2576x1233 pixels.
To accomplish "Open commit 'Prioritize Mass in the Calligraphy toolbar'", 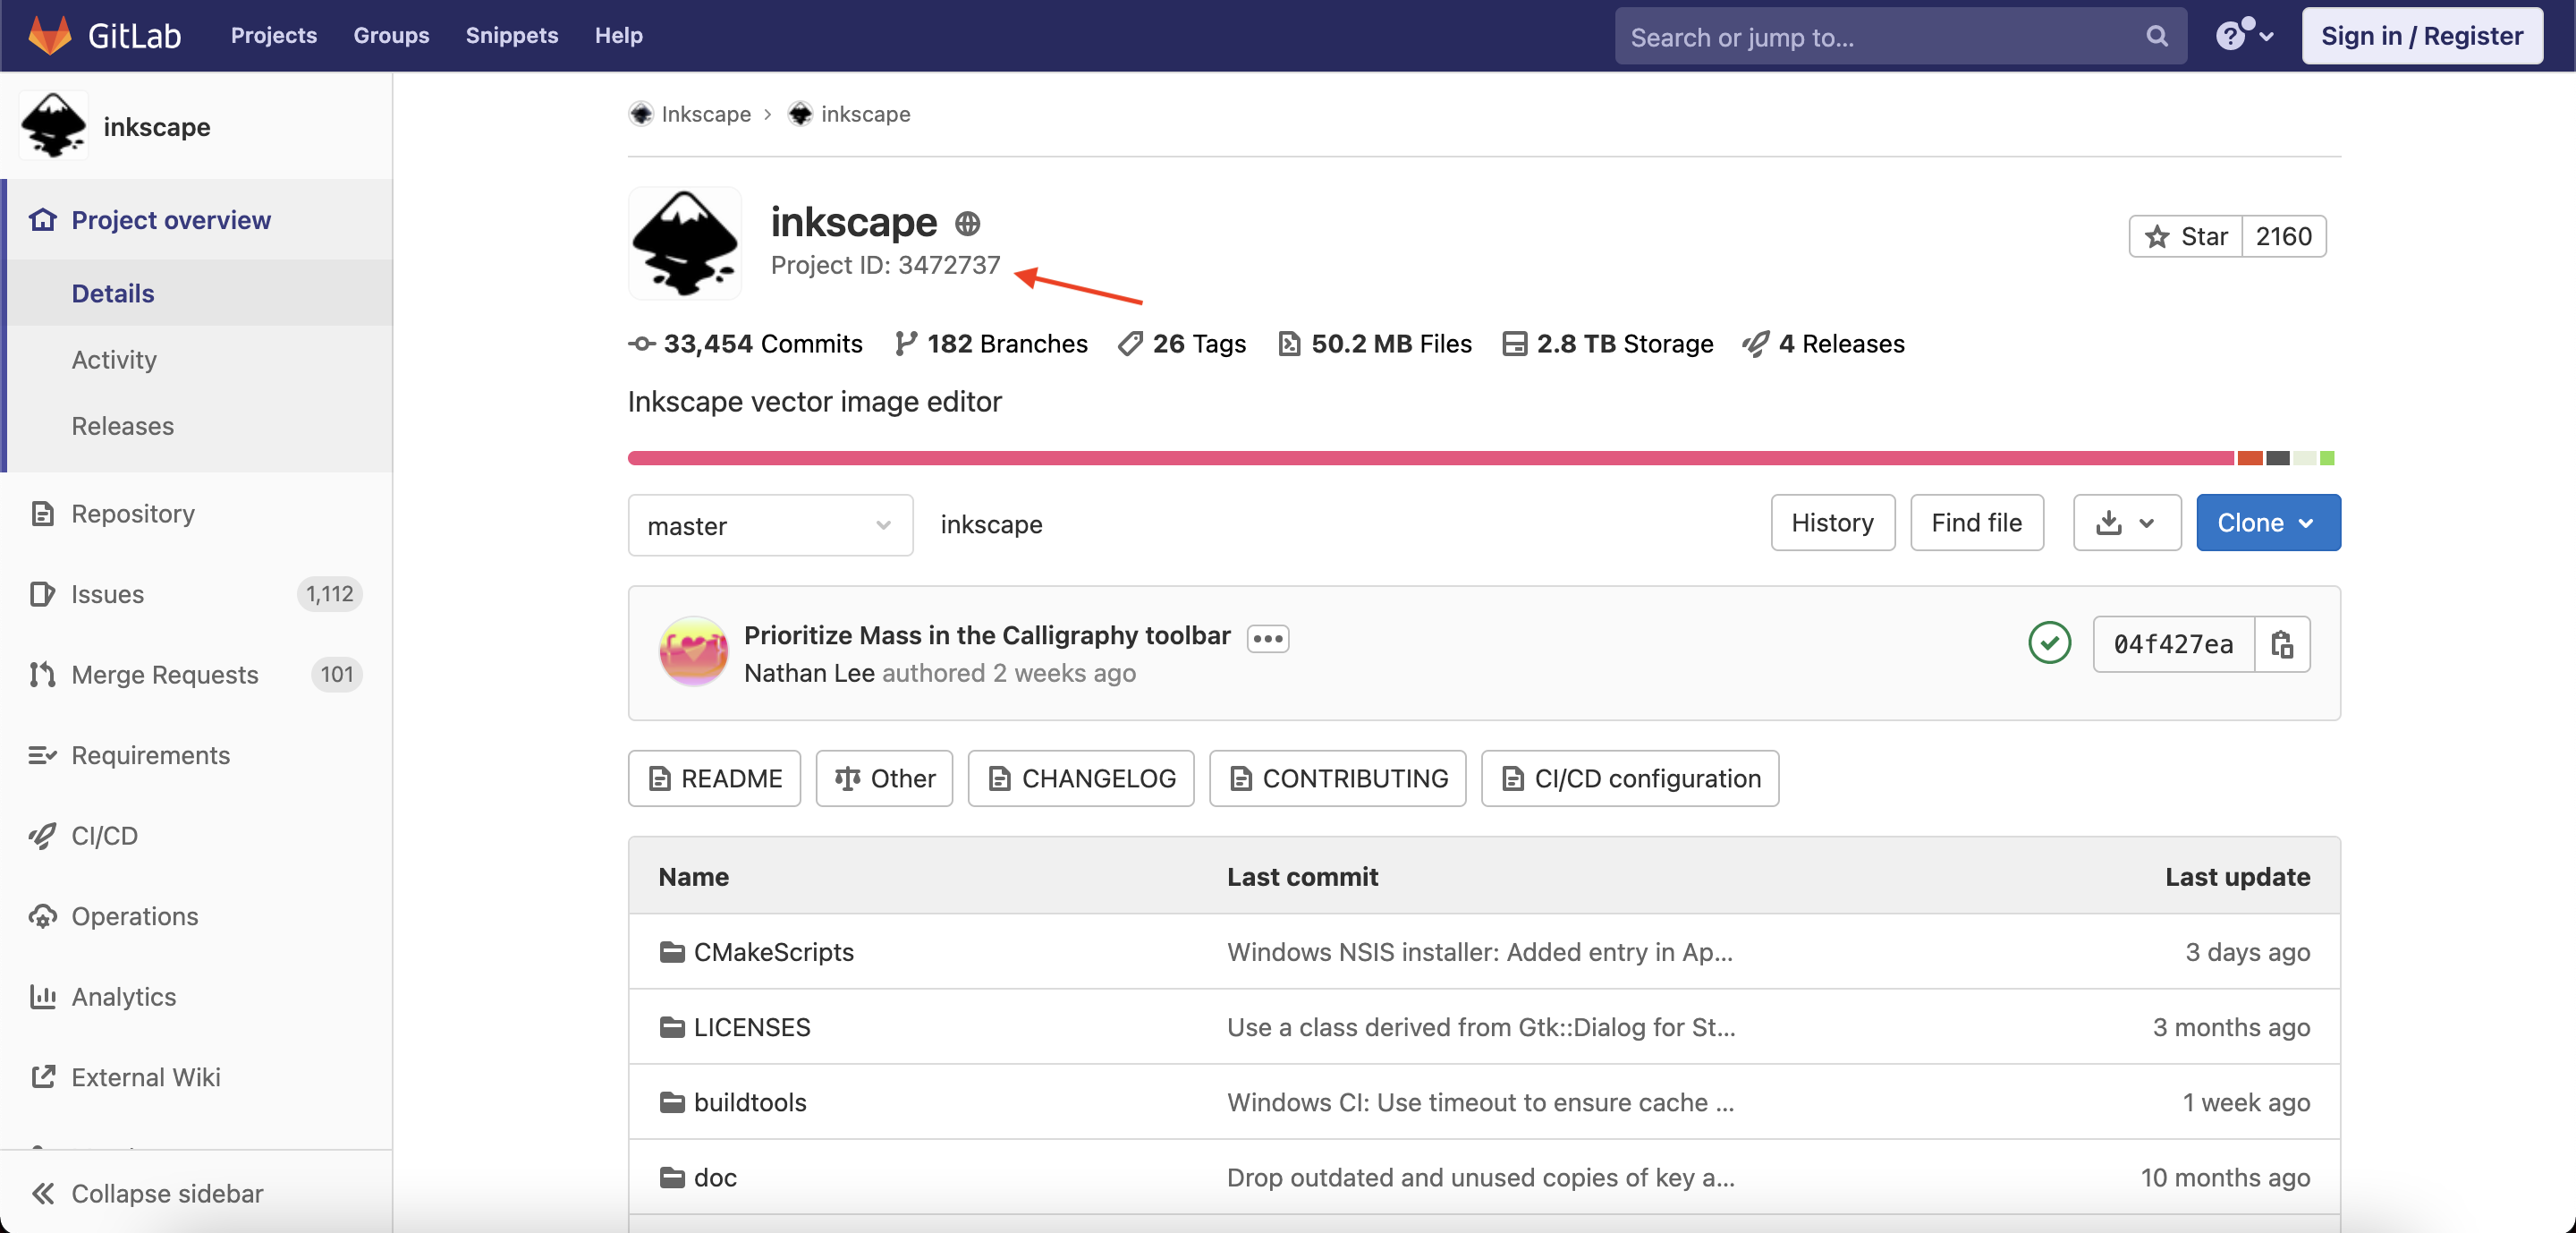I will coord(987,635).
